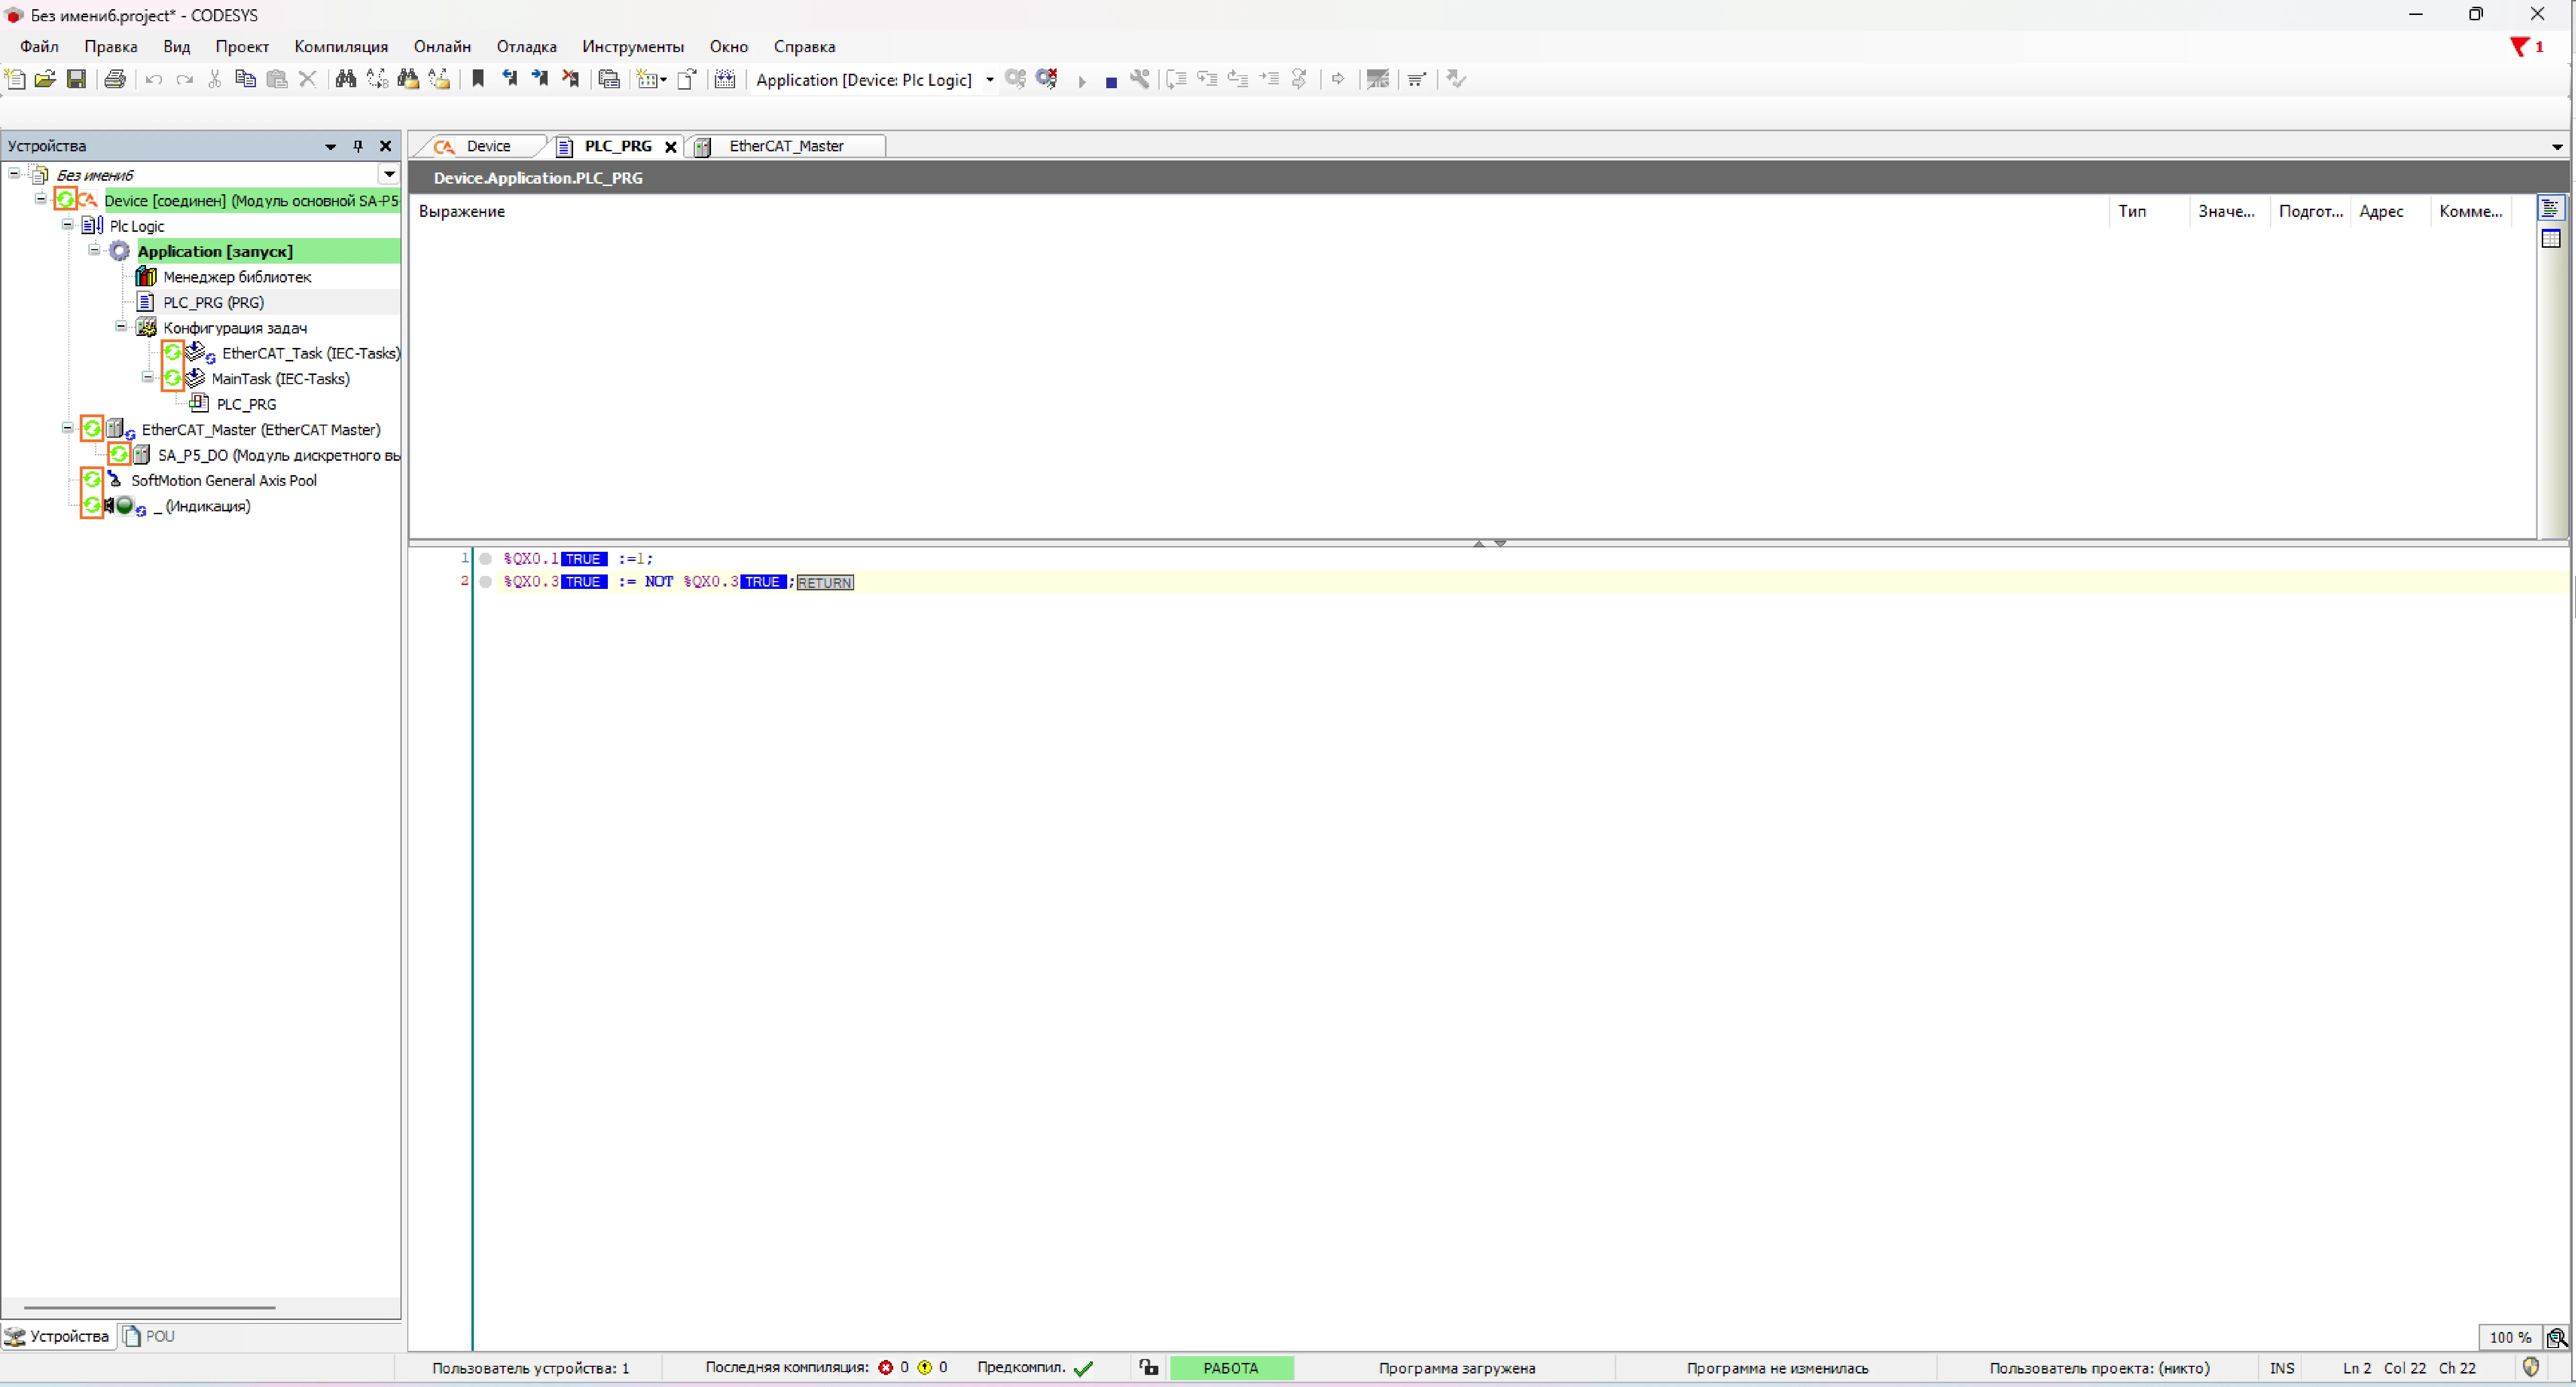Switch to the POU bottom tab
Image resolution: width=2576 pixels, height=1387 pixels.
click(x=149, y=1336)
